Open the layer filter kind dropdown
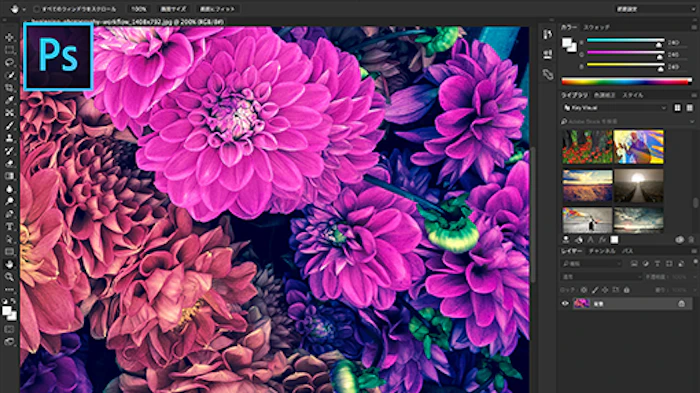The width and height of the screenshot is (700, 393). point(592,264)
